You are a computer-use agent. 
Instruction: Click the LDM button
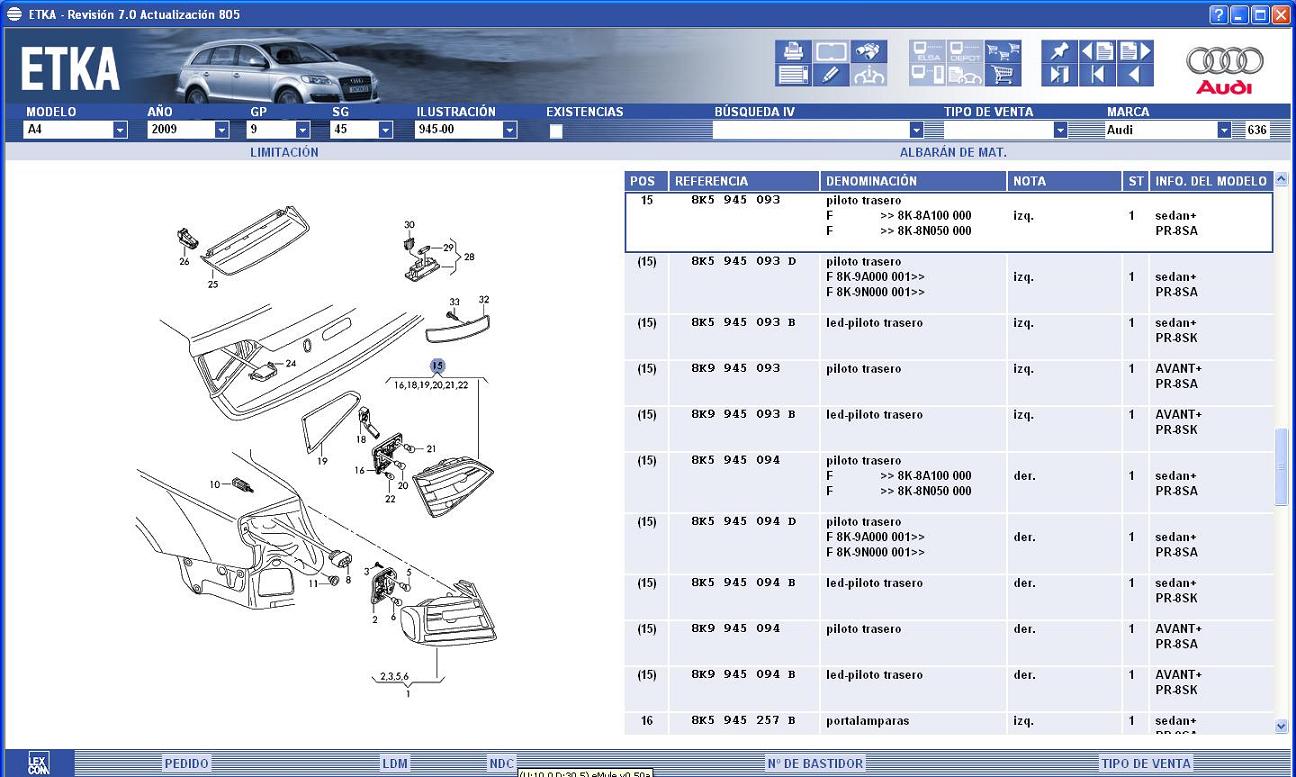pyautogui.click(x=395, y=763)
